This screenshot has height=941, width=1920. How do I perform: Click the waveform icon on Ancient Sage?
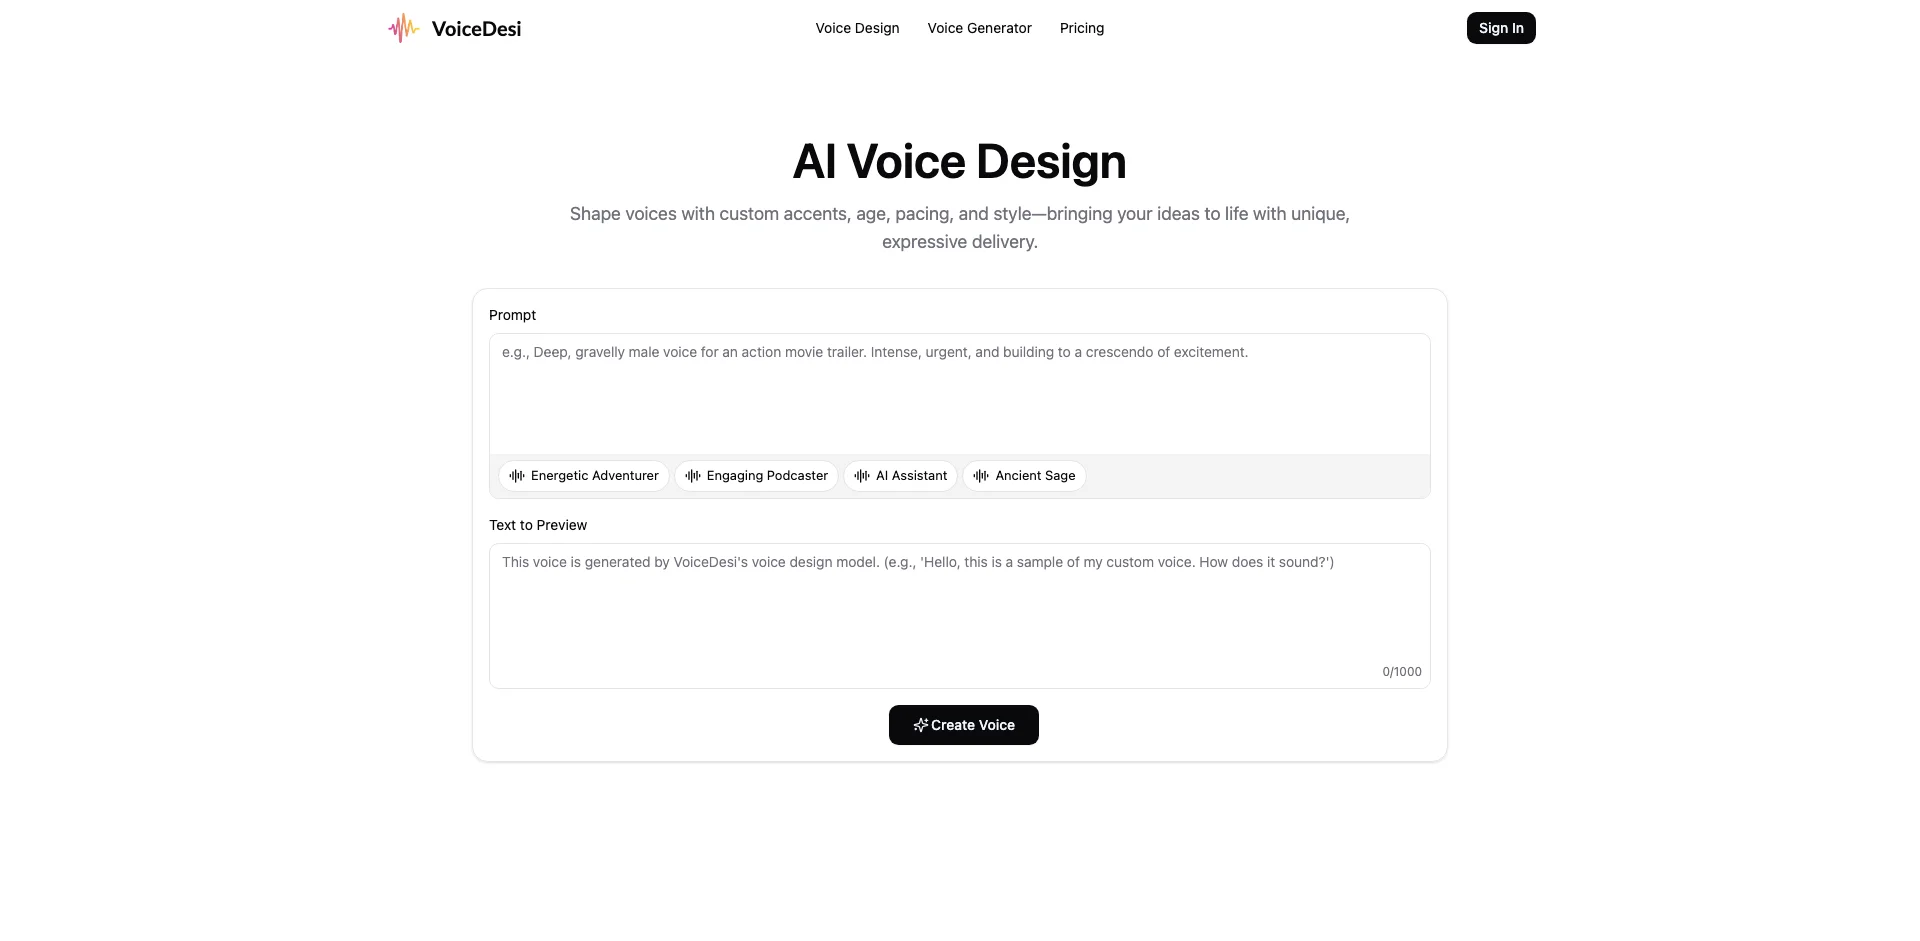coord(981,476)
